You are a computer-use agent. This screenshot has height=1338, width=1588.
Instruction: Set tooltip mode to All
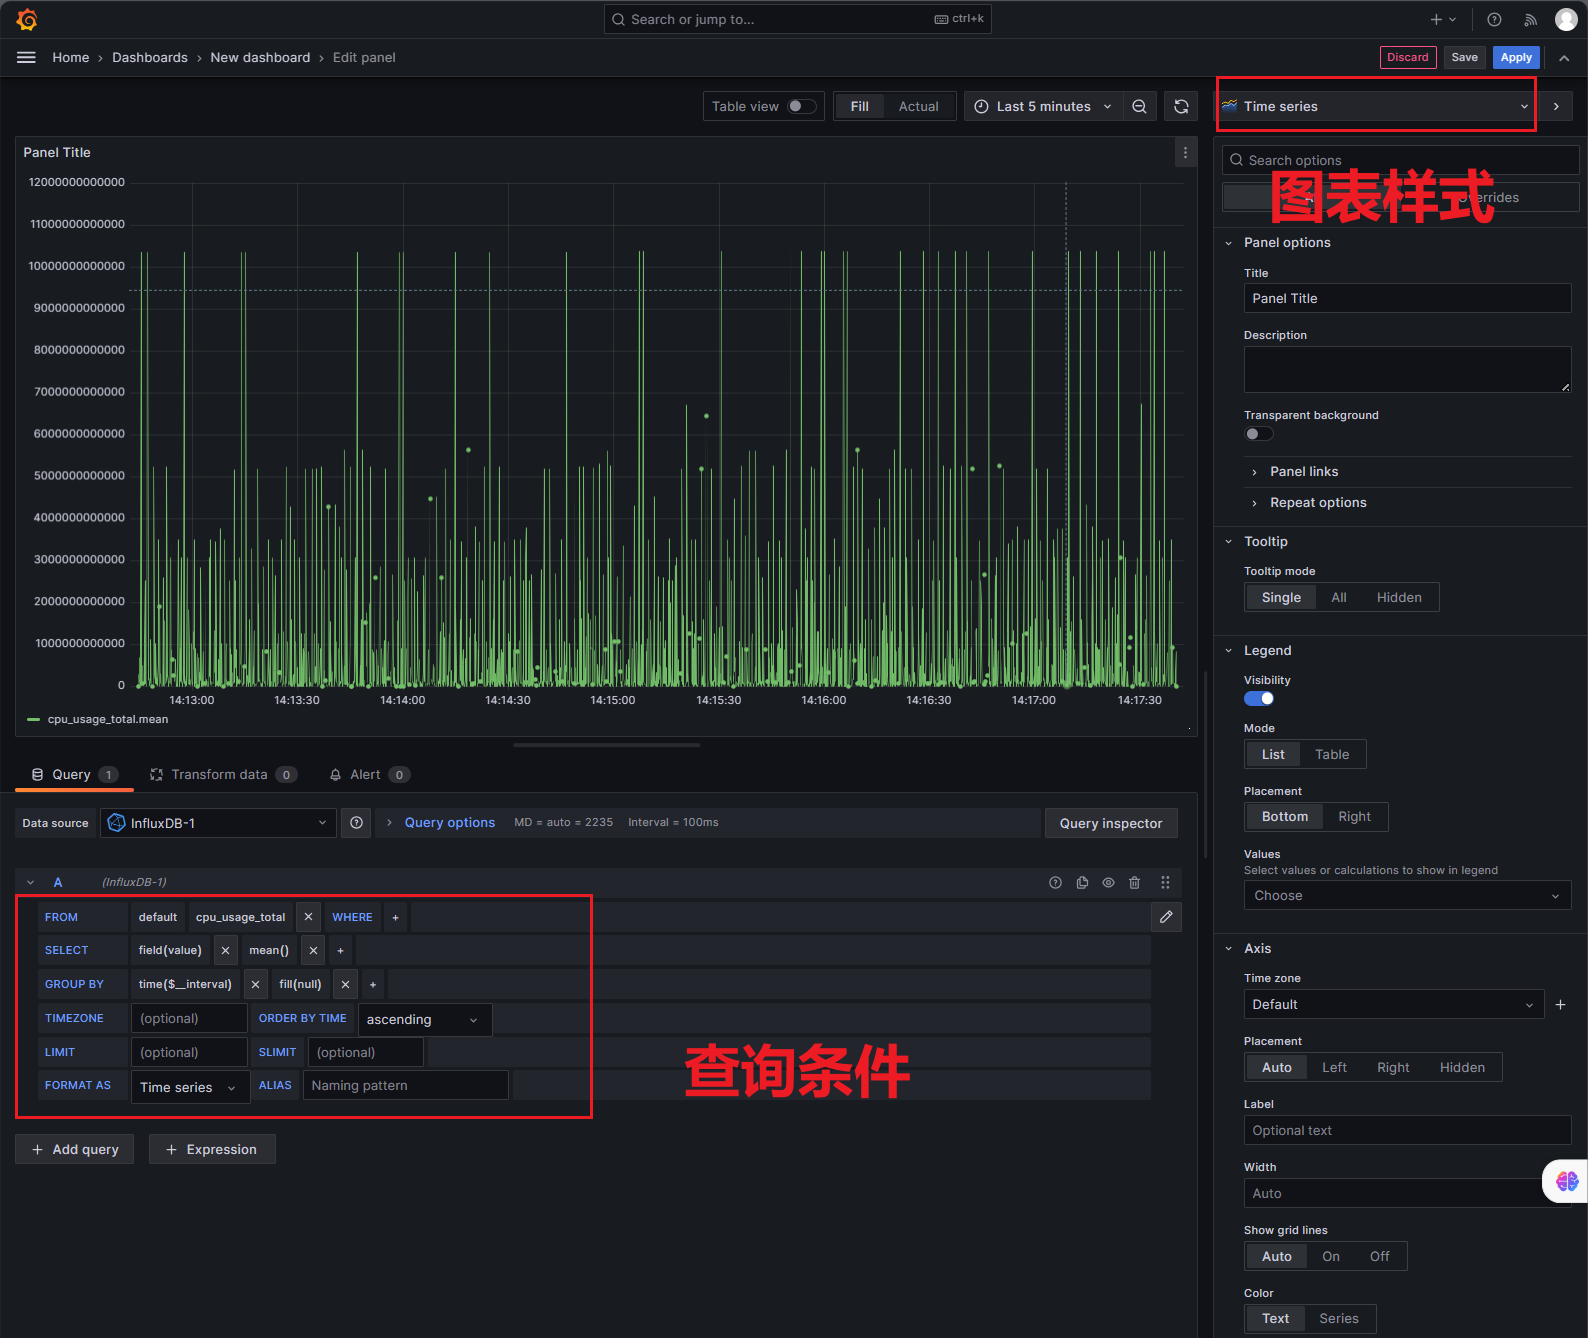click(x=1338, y=597)
